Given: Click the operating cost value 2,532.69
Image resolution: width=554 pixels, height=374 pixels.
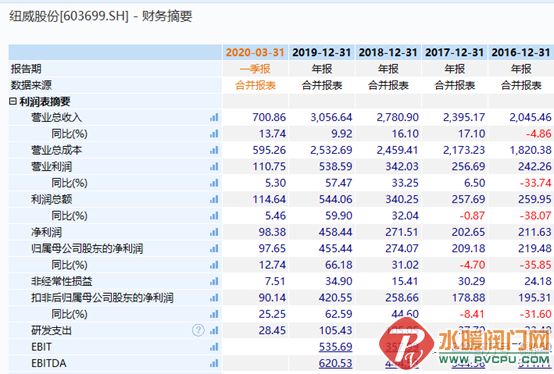Looking at the screenshot, I should 331,150.
